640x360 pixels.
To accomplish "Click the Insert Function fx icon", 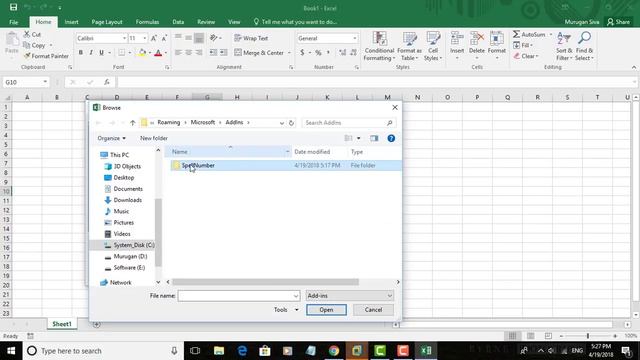I will 107,82.
